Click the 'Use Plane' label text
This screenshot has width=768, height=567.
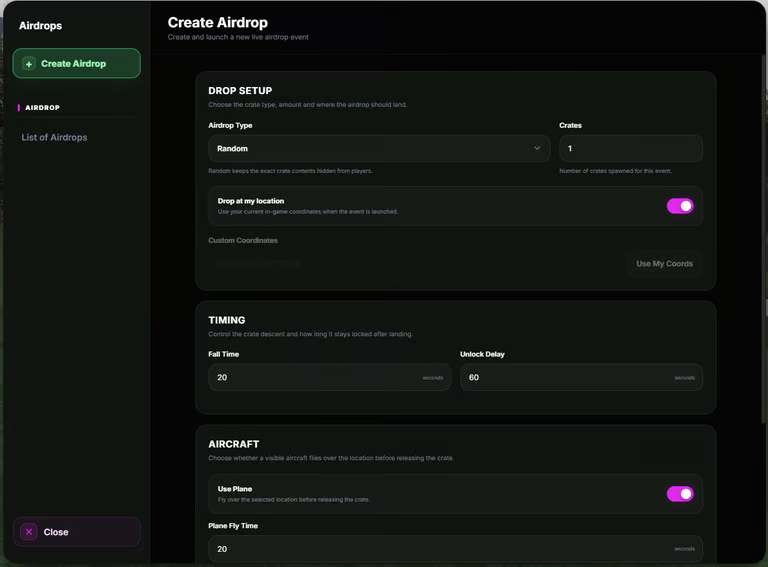tap(235, 489)
